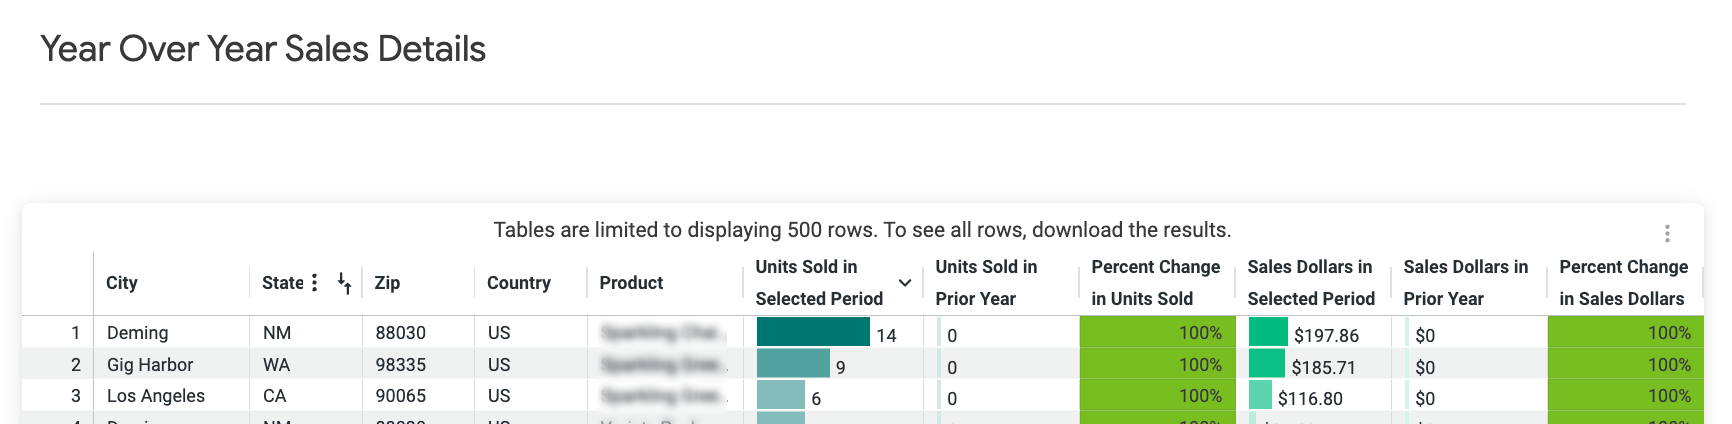This screenshot has width=1732, height=424.
Task: Open the State column three-dot menu
Action: [314, 283]
